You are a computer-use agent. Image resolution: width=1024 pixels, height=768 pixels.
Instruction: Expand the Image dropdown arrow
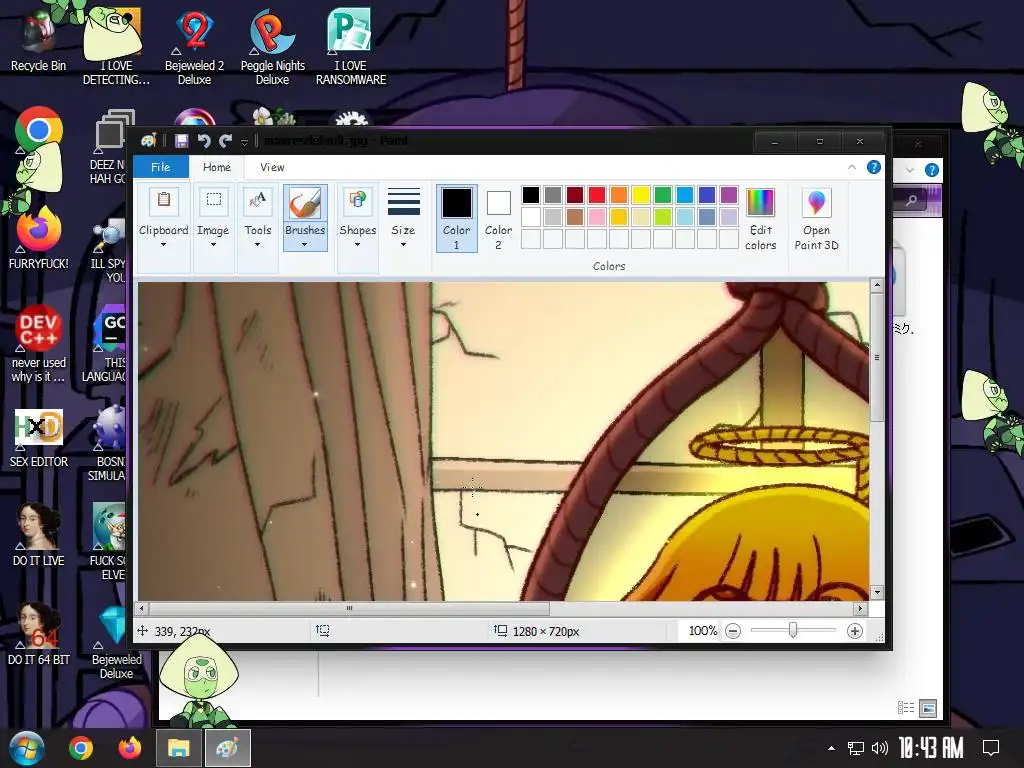[x=214, y=244]
